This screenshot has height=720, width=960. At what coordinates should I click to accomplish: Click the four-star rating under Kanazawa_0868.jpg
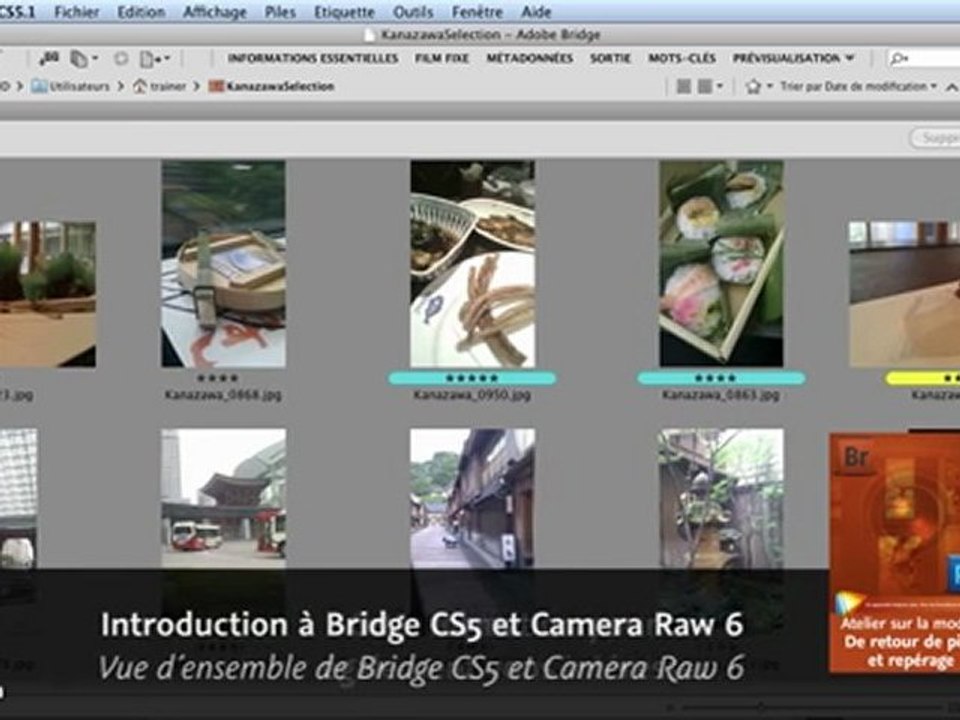218,378
